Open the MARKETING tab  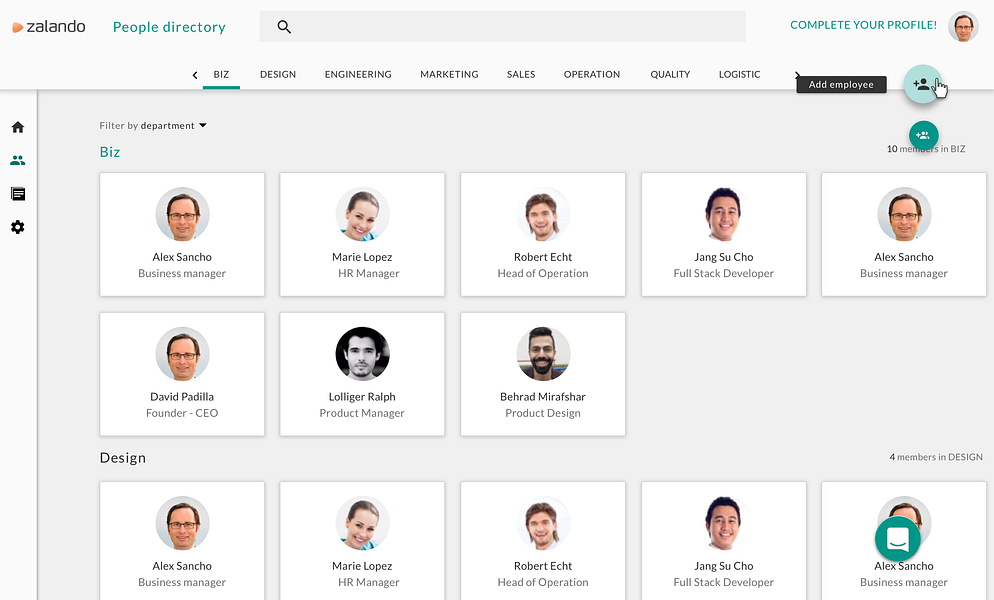[x=449, y=74]
